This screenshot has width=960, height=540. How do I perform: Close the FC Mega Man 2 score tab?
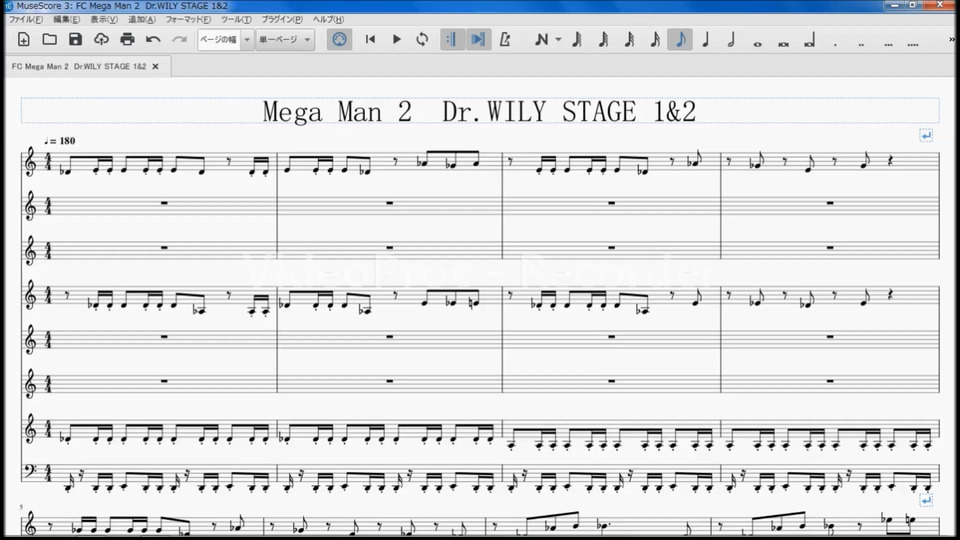pos(156,66)
